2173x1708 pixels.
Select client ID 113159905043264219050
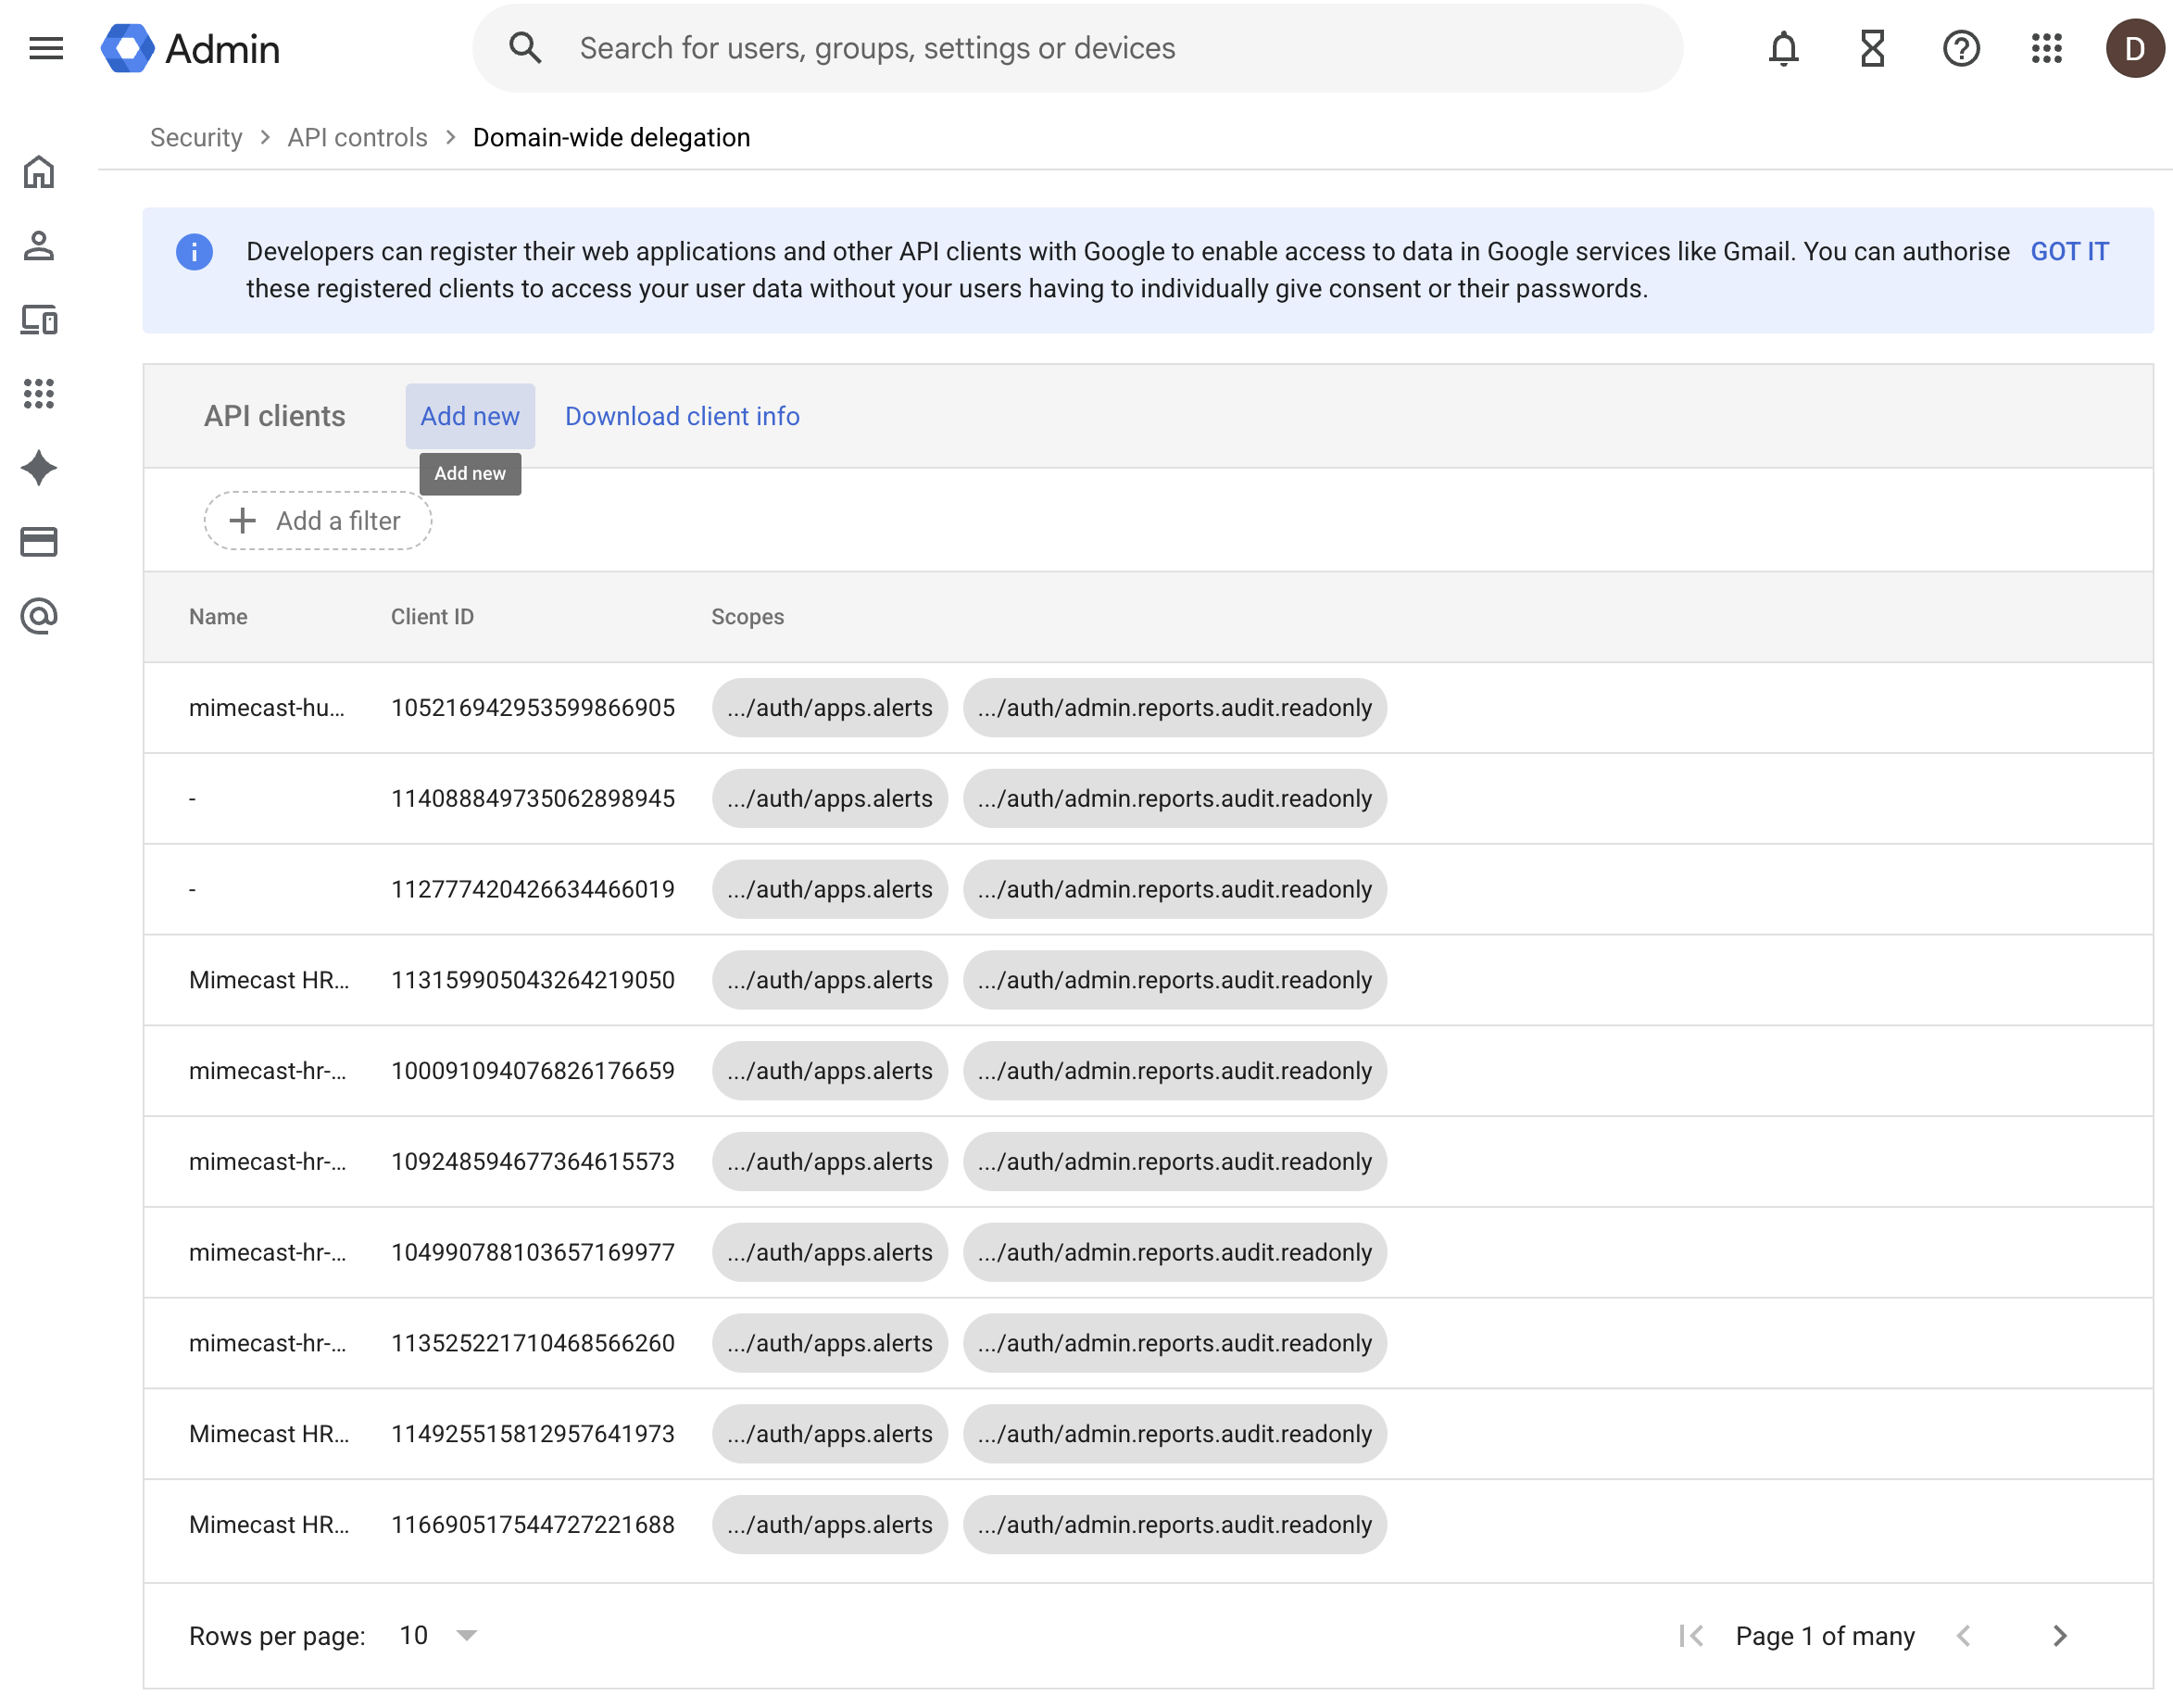coord(533,980)
